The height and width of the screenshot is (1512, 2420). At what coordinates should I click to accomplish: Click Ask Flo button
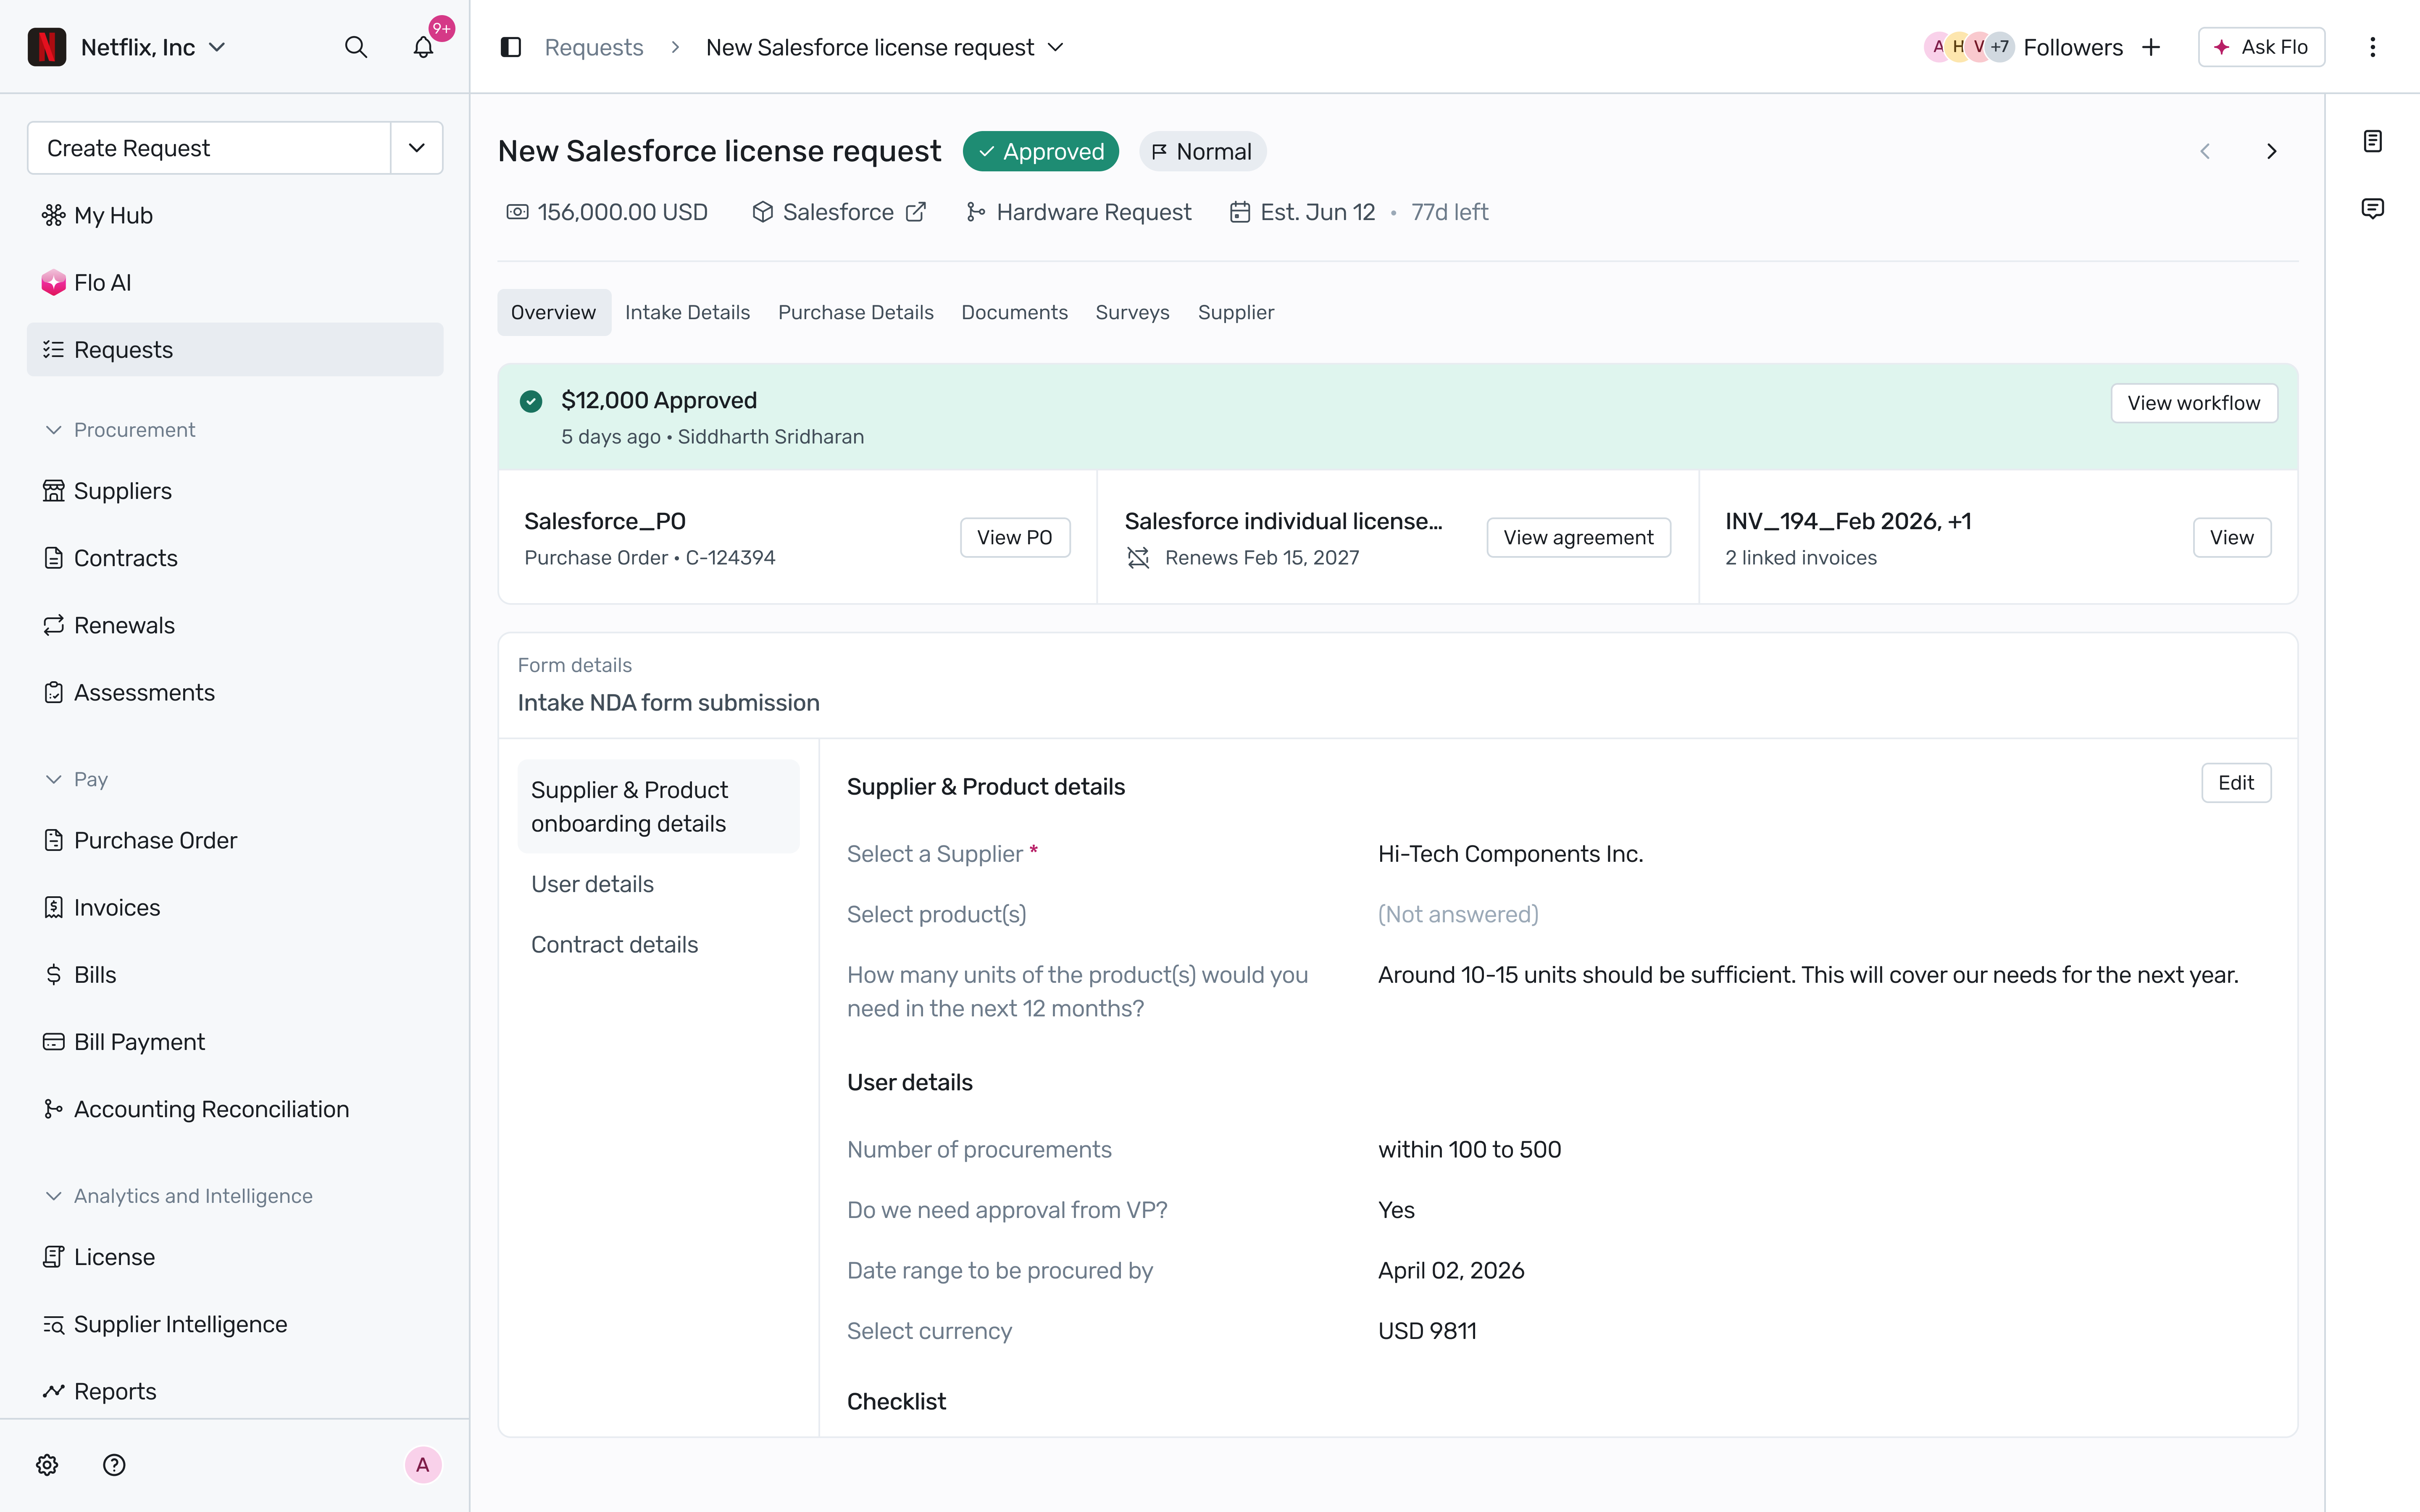(2261, 47)
